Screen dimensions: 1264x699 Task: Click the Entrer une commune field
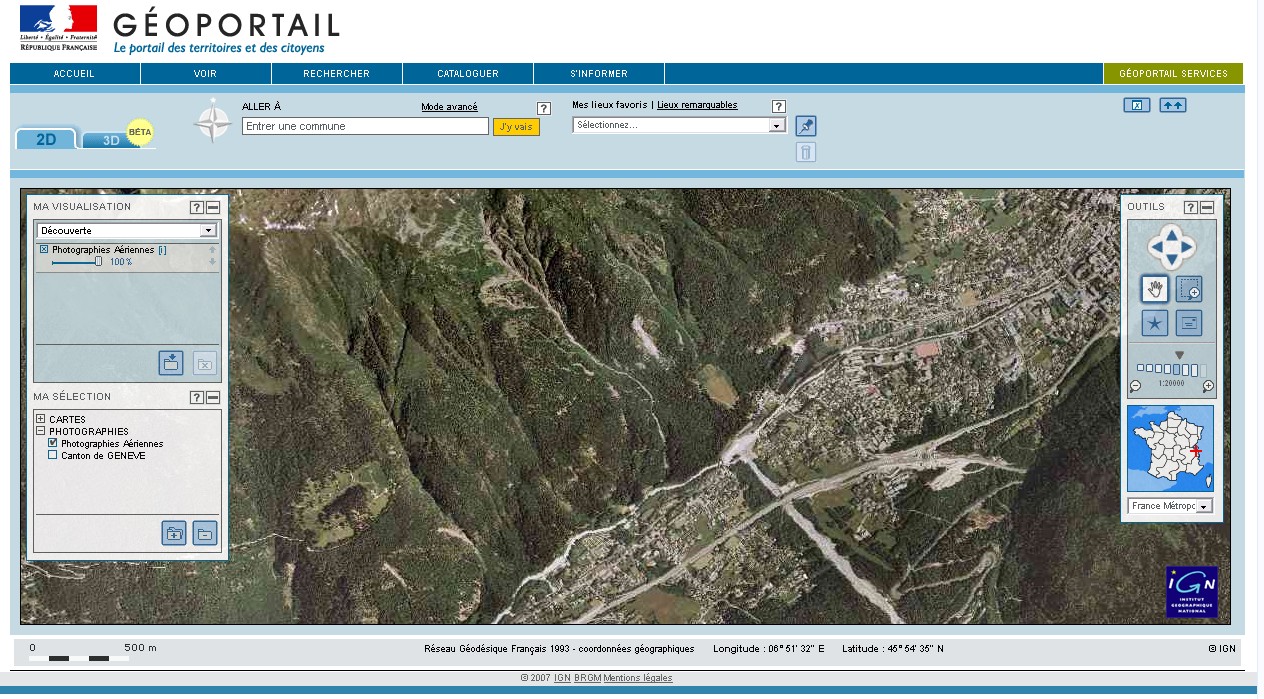[365, 126]
